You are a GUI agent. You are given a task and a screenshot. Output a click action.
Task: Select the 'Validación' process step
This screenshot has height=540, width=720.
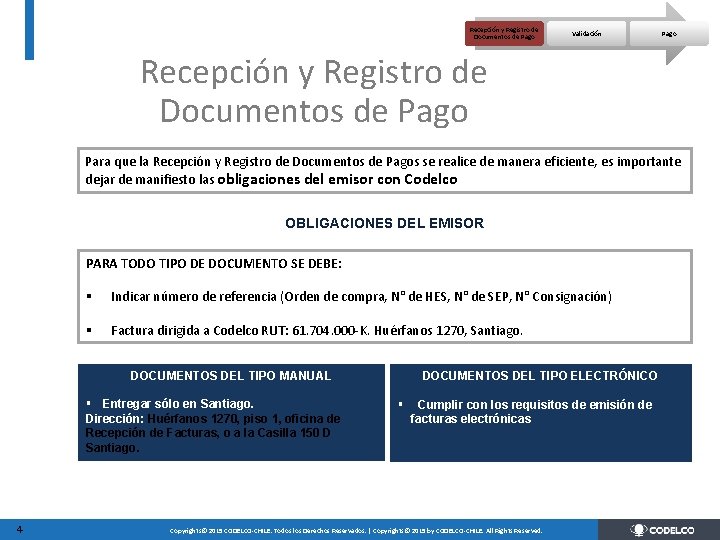click(586, 34)
